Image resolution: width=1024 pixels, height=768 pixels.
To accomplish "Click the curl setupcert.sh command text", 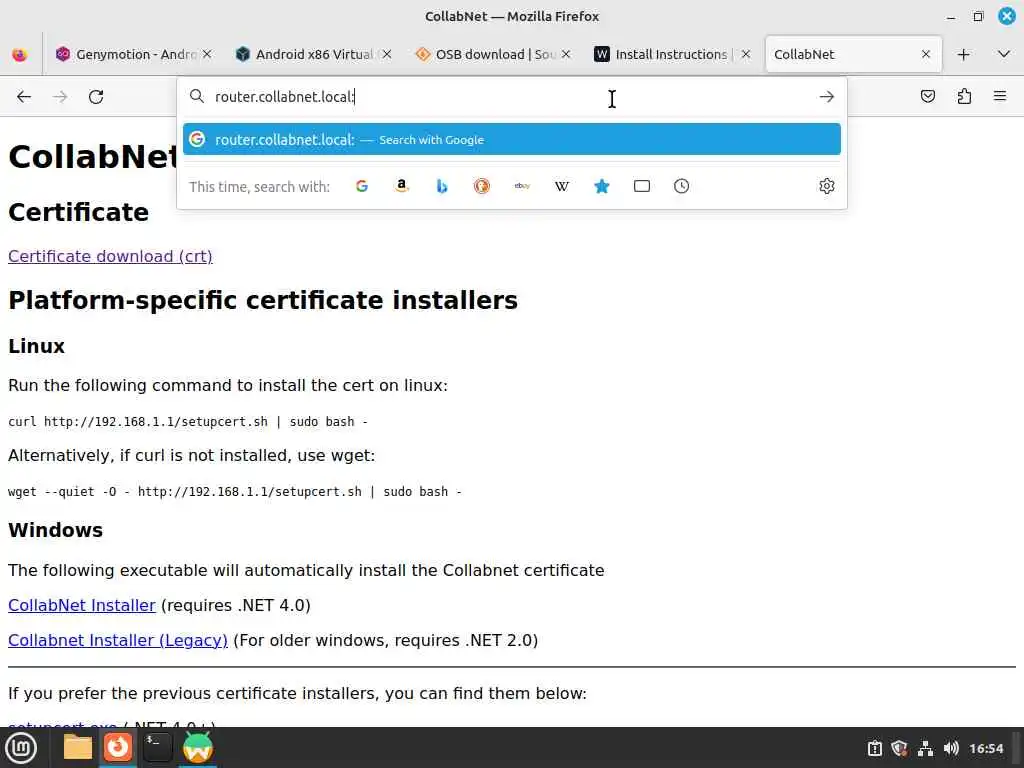I will (x=188, y=422).
